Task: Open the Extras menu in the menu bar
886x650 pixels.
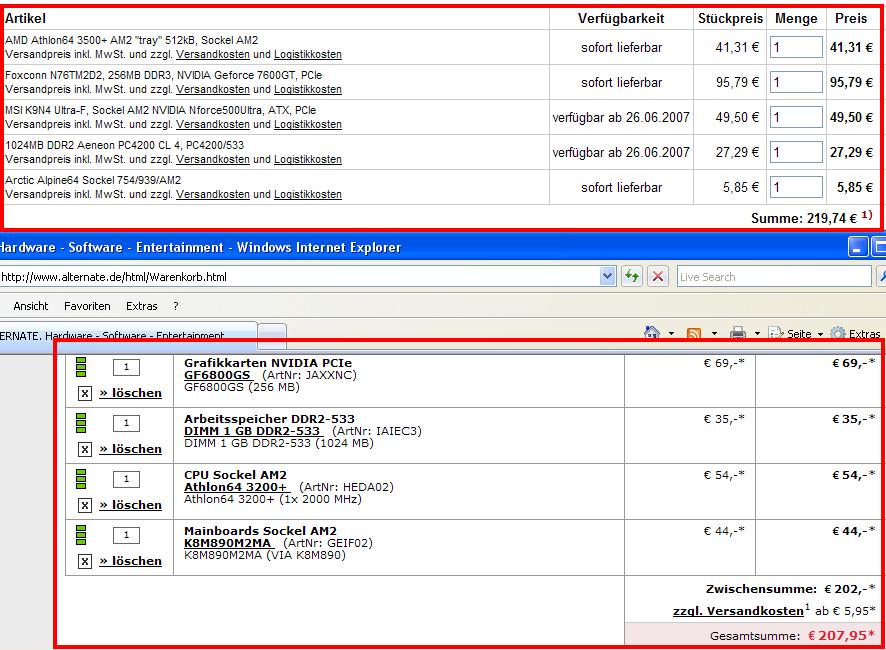Action: (141, 306)
